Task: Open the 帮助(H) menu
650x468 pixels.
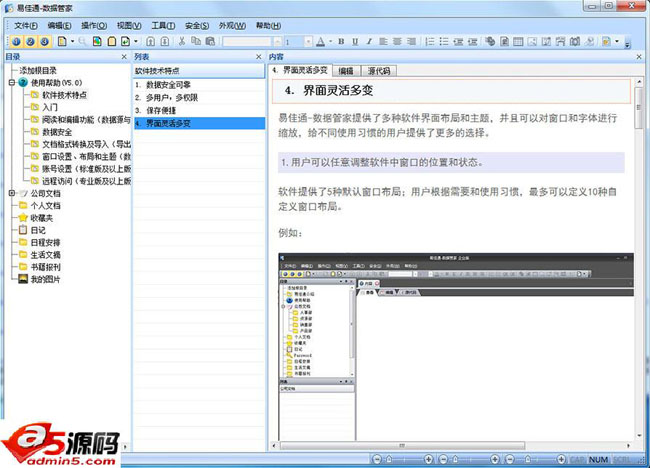Action: [268, 26]
